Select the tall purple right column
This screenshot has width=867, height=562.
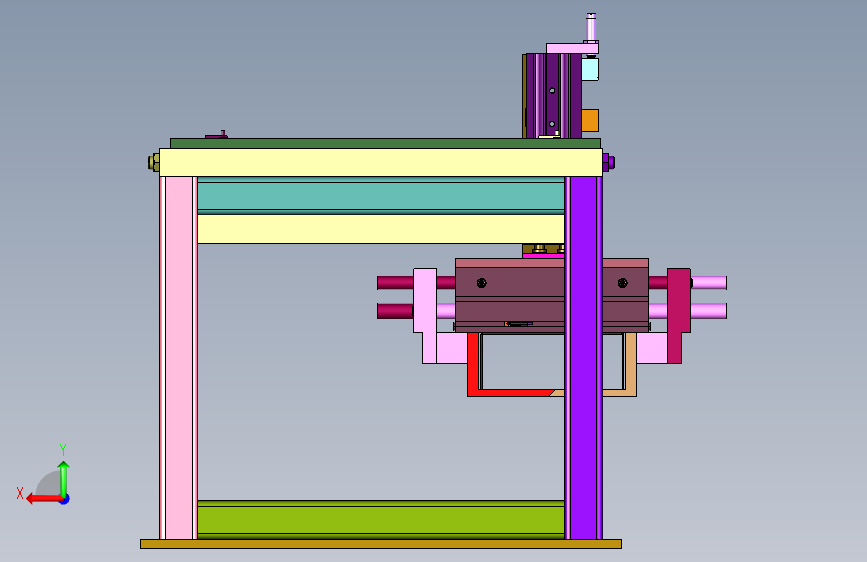click(584, 357)
